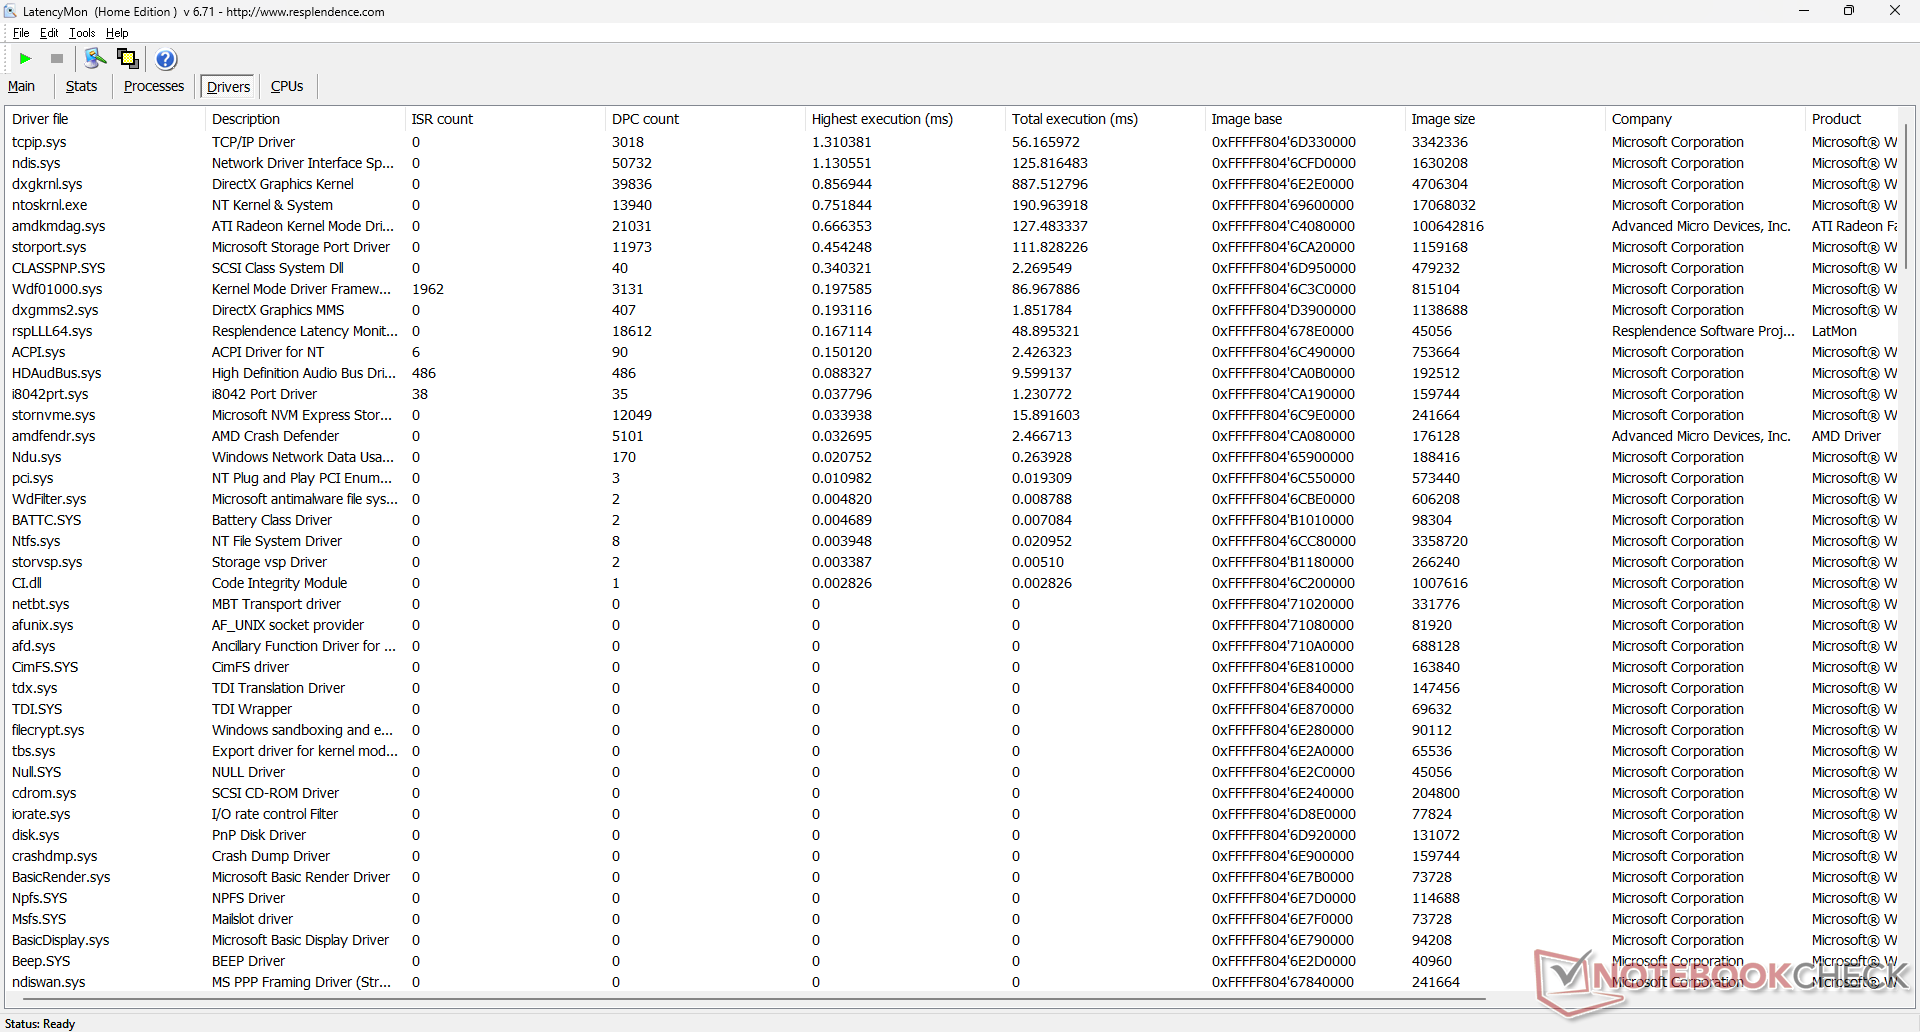The height and width of the screenshot is (1032, 1920).
Task: Restore down the LatencyMon window
Action: click(x=1849, y=11)
